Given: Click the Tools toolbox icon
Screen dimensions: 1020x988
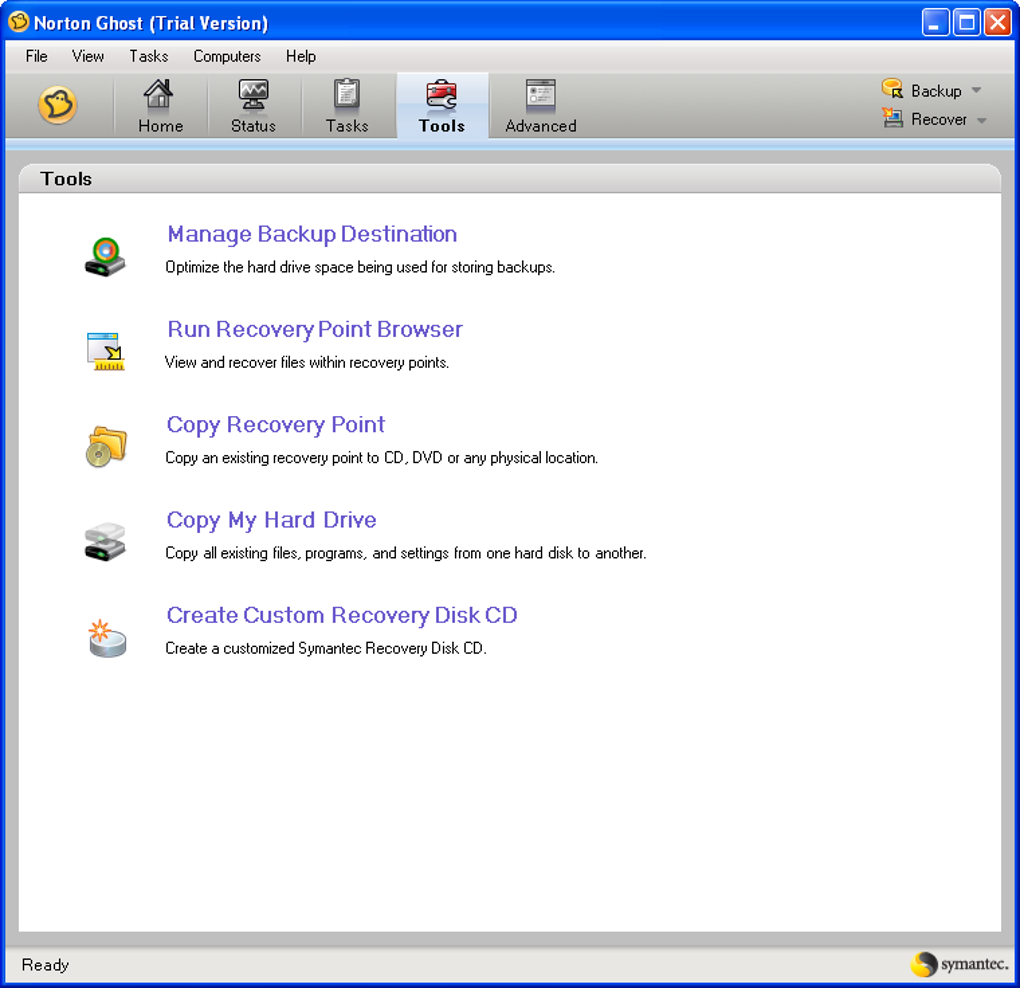Looking at the screenshot, I should pos(442,94).
